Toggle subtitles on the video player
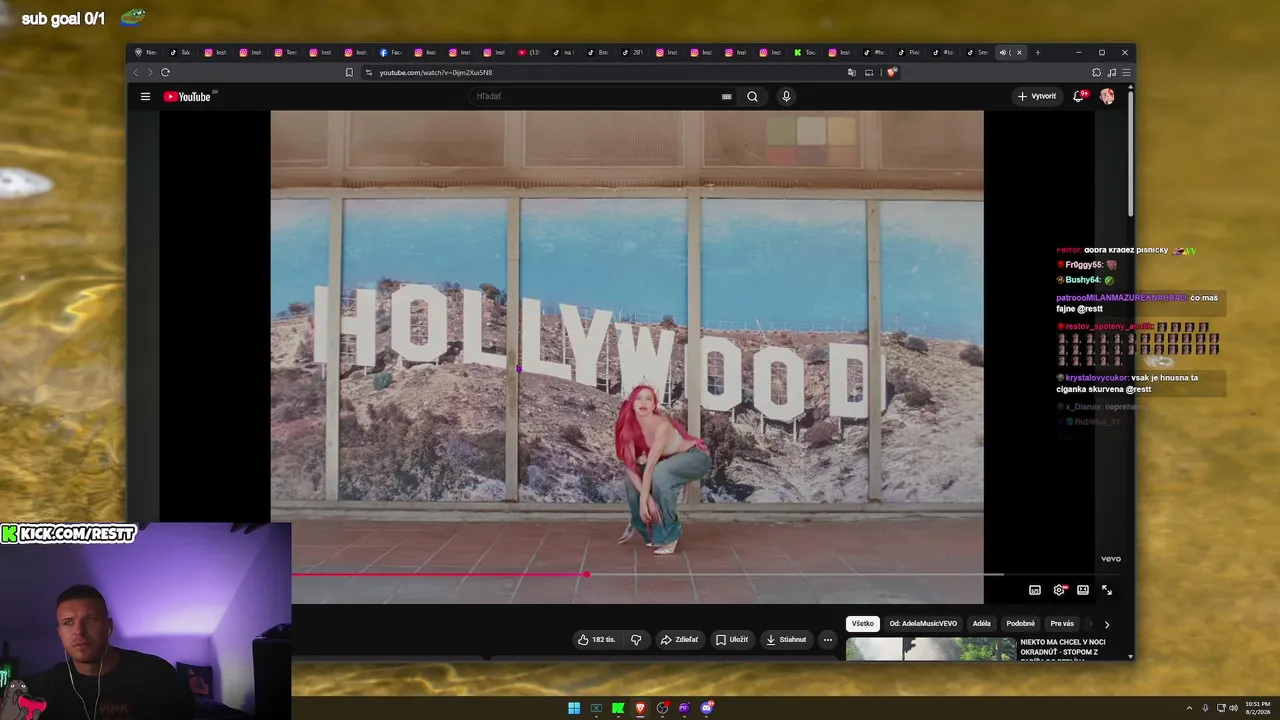 (1035, 590)
